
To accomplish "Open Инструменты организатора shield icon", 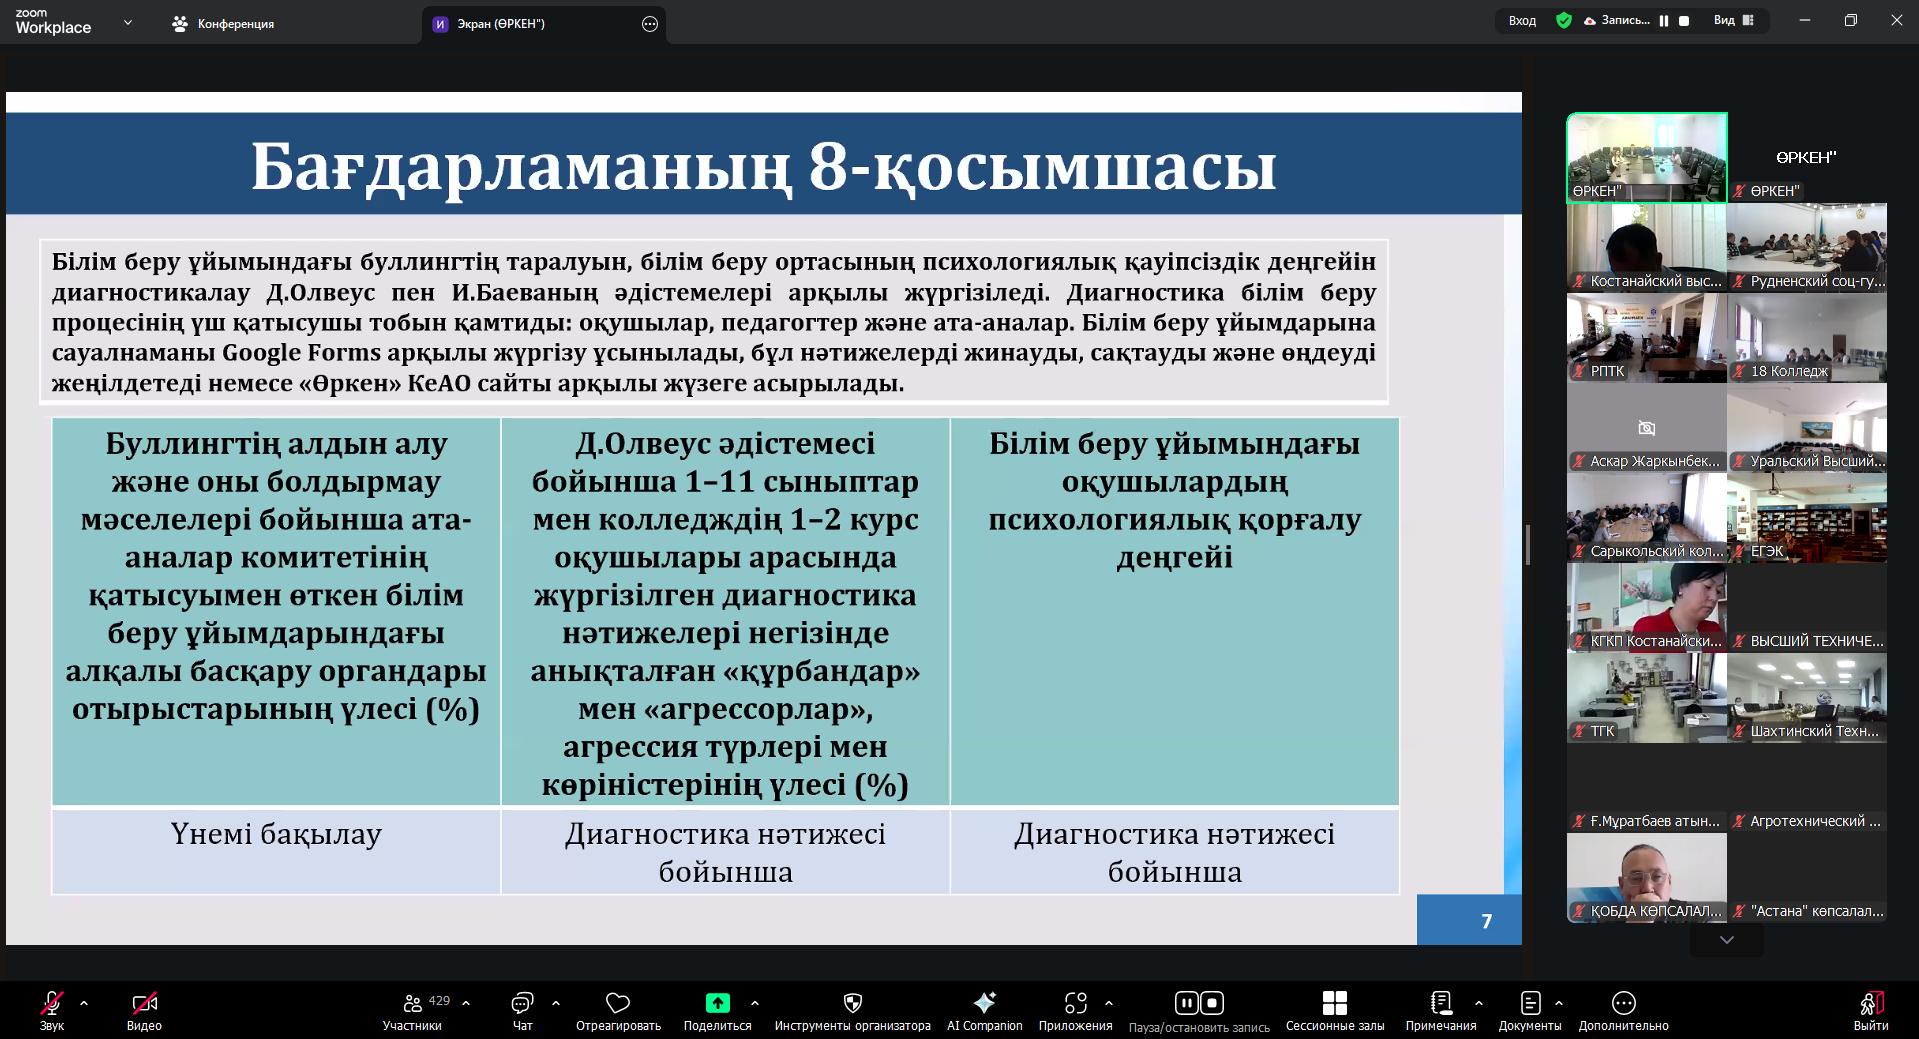I will [852, 1003].
